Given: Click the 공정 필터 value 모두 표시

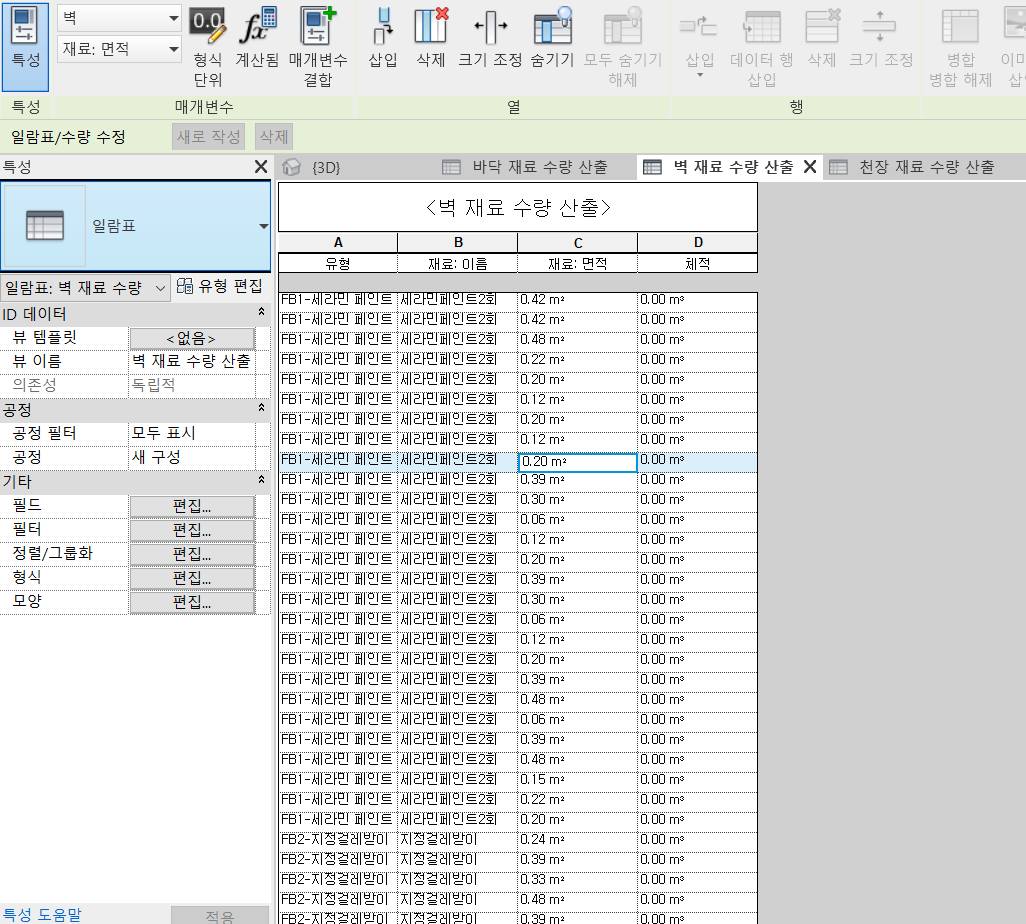Looking at the screenshot, I should 192,433.
